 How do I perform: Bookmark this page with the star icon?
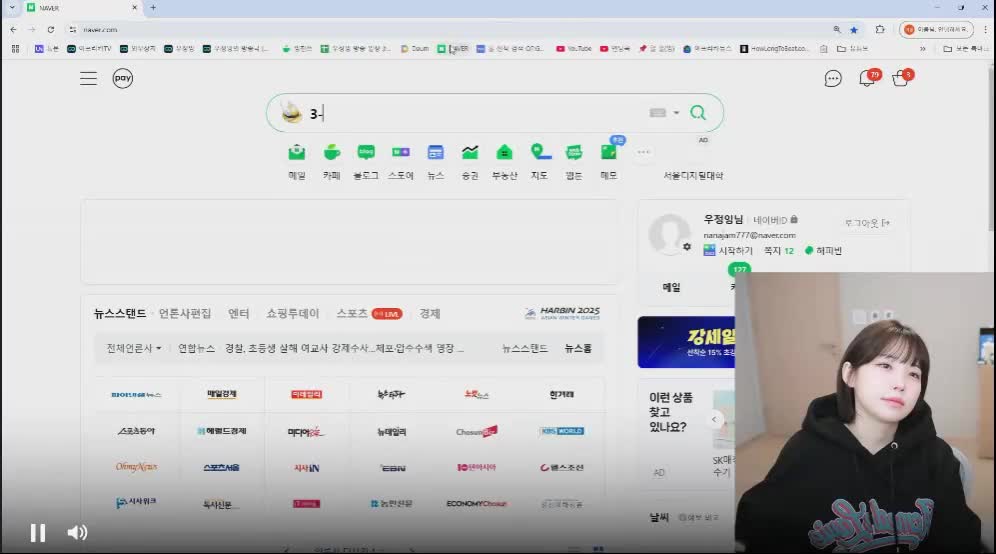tap(854, 30)
